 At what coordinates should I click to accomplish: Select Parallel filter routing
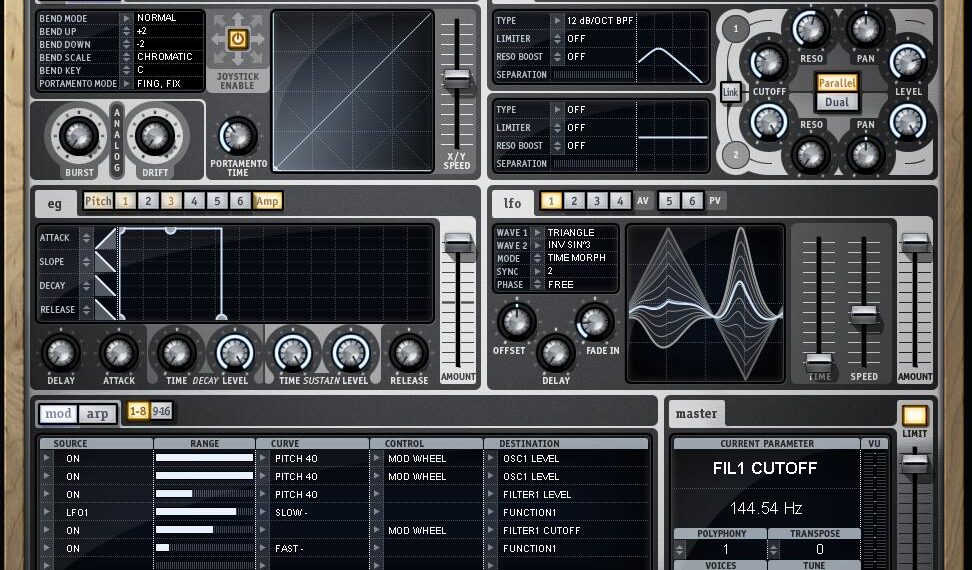[837, 82]
